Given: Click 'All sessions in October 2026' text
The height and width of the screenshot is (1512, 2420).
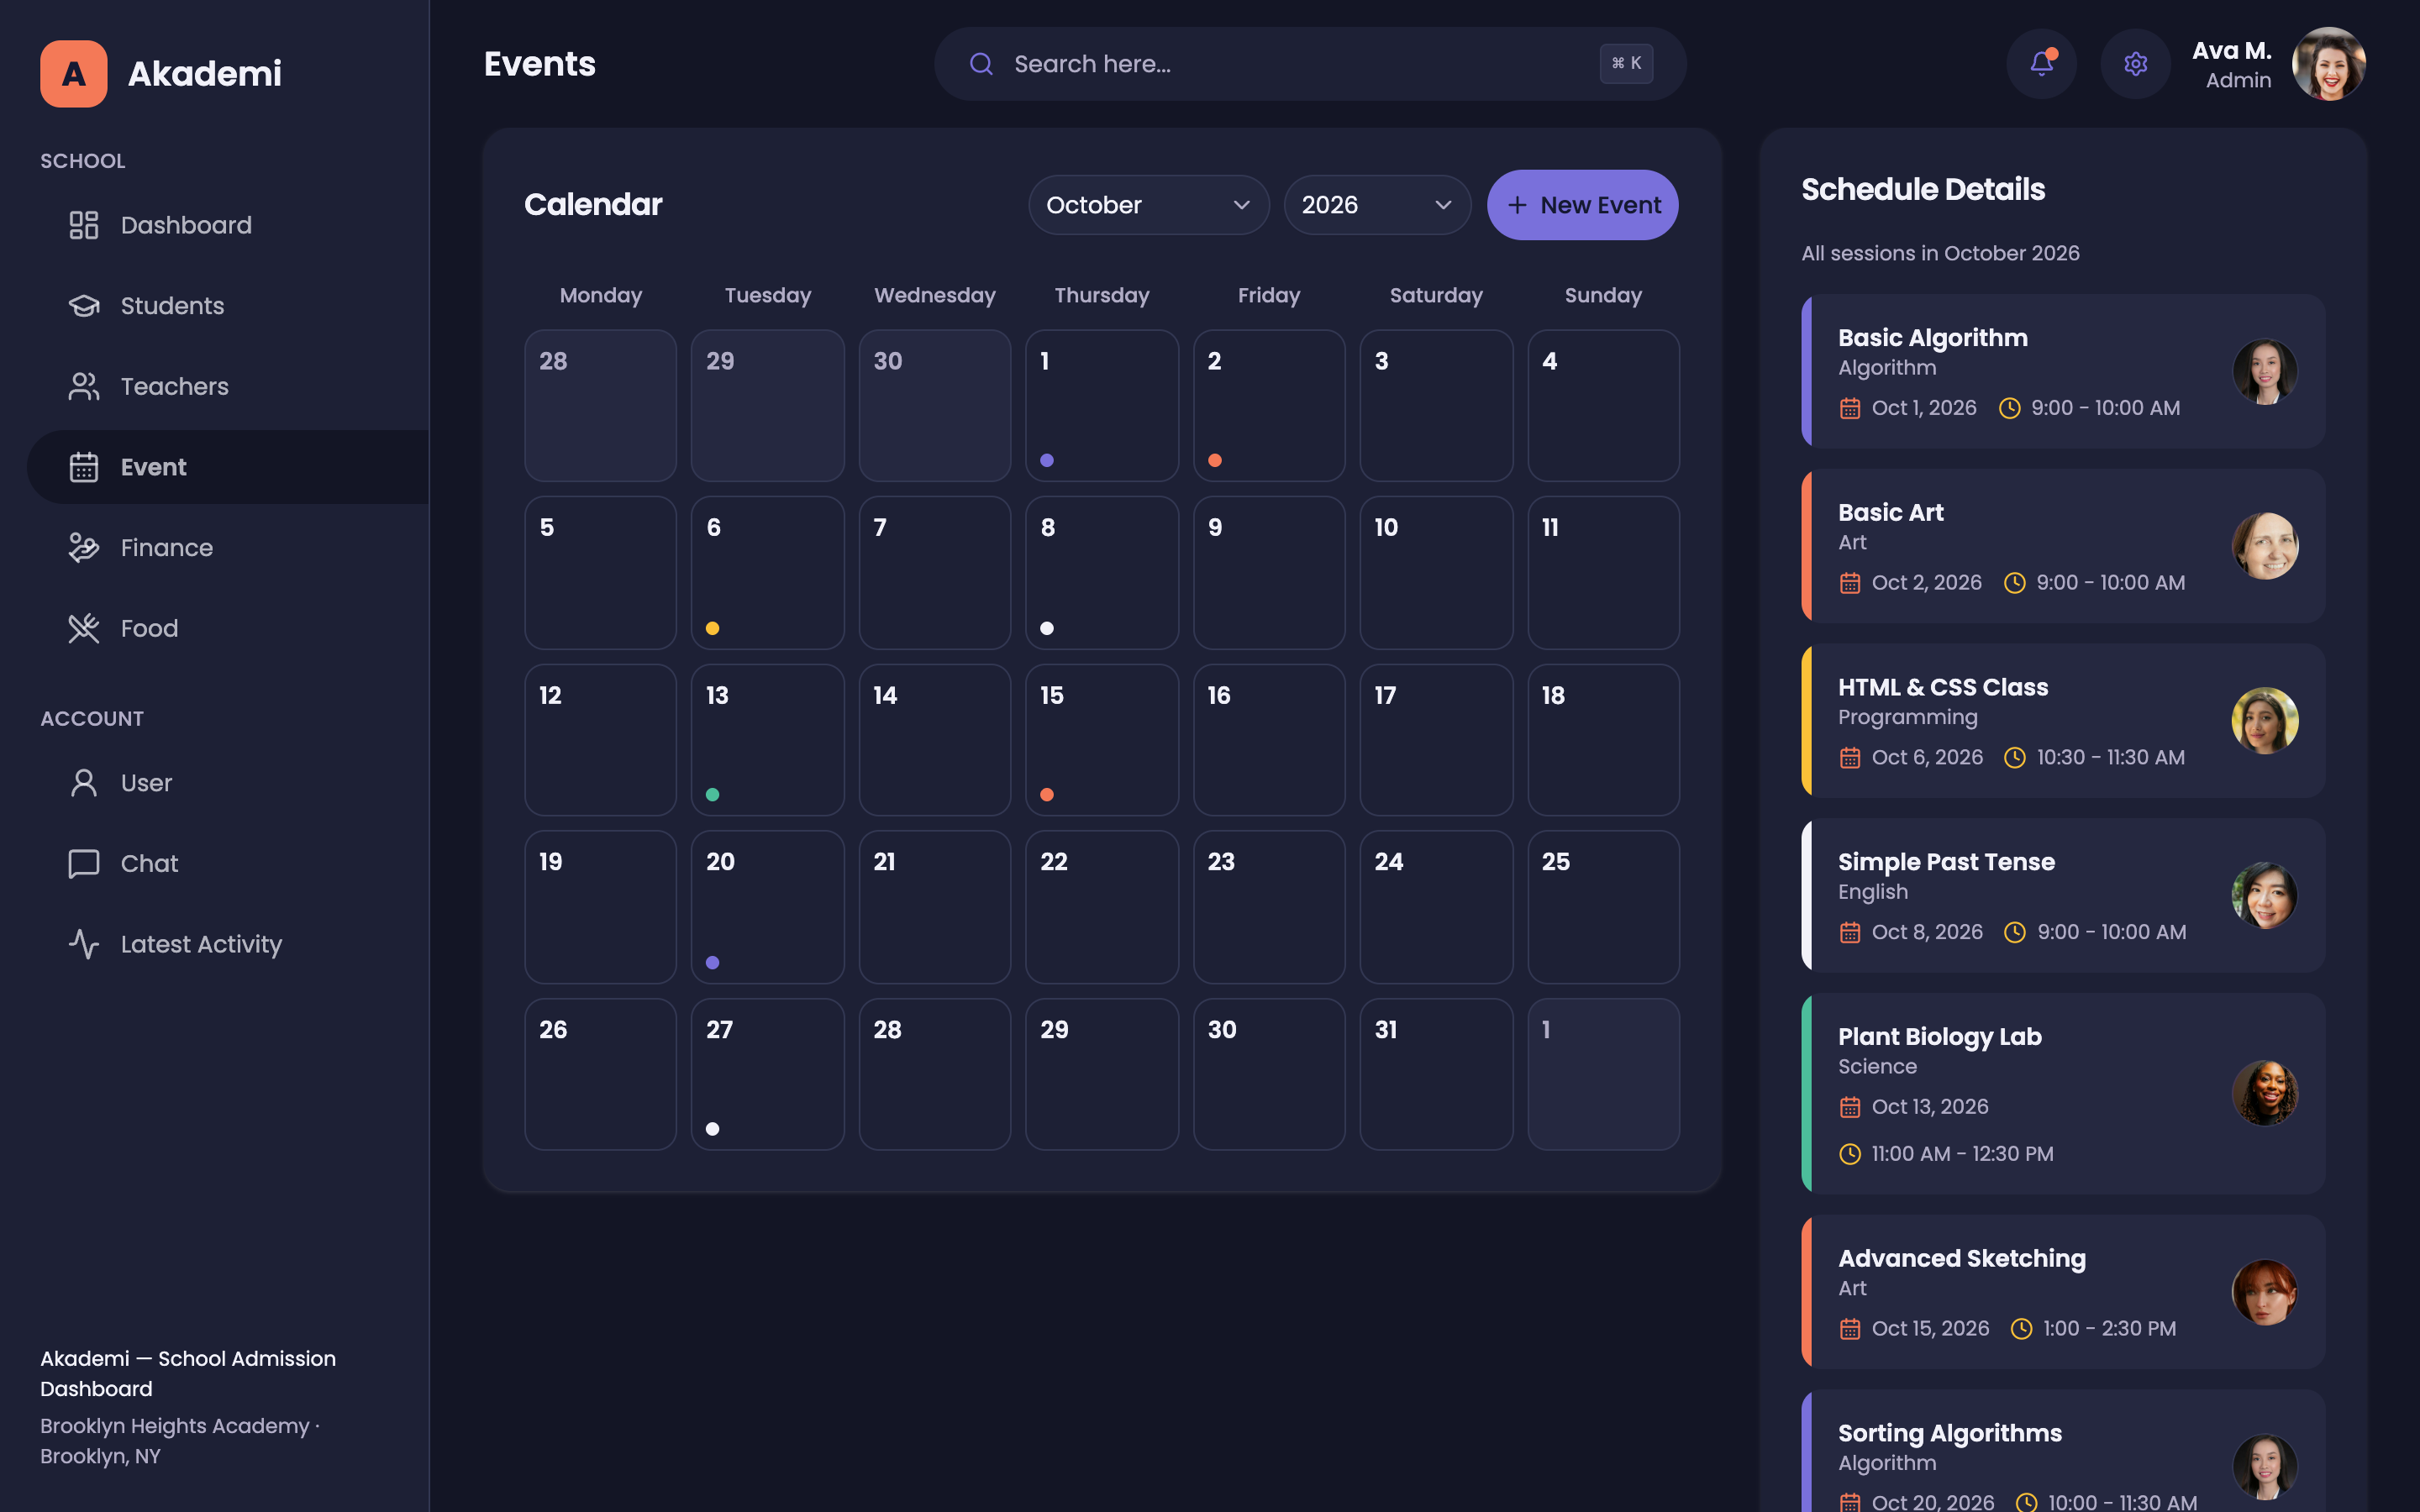Looking at the screenshot, I should 1940,253.
